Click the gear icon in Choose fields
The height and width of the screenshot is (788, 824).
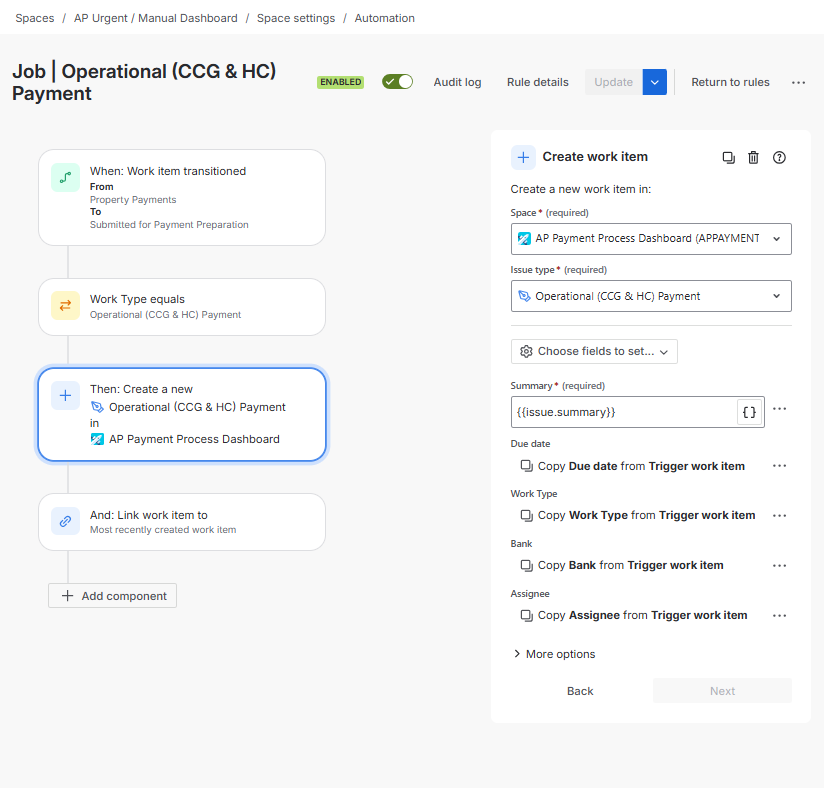tap(526, 351)
